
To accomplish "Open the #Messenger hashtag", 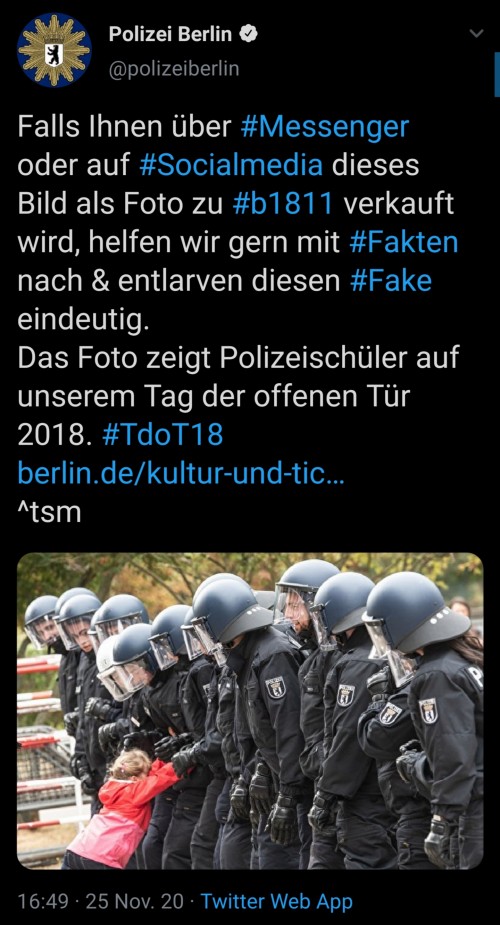I will click(x=324, y=127).
